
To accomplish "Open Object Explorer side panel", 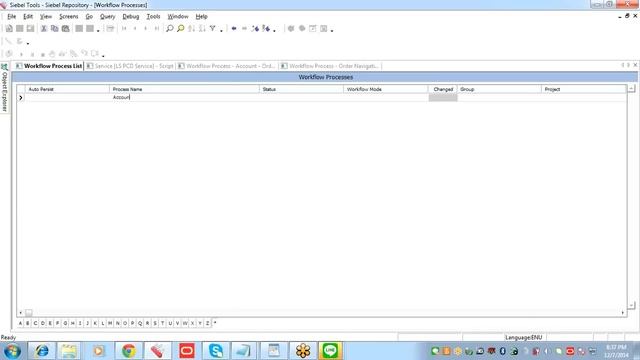I will click(4, 87).
